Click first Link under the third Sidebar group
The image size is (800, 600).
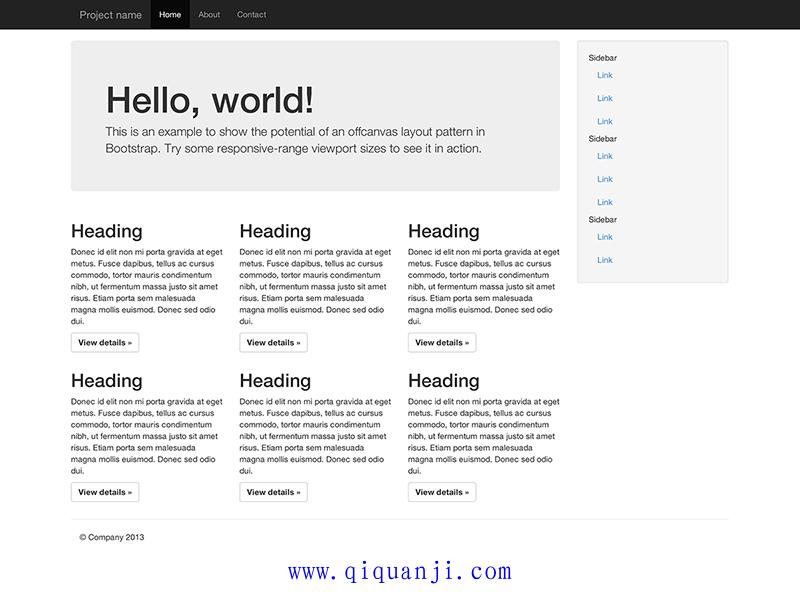click(x=604, y=237)
